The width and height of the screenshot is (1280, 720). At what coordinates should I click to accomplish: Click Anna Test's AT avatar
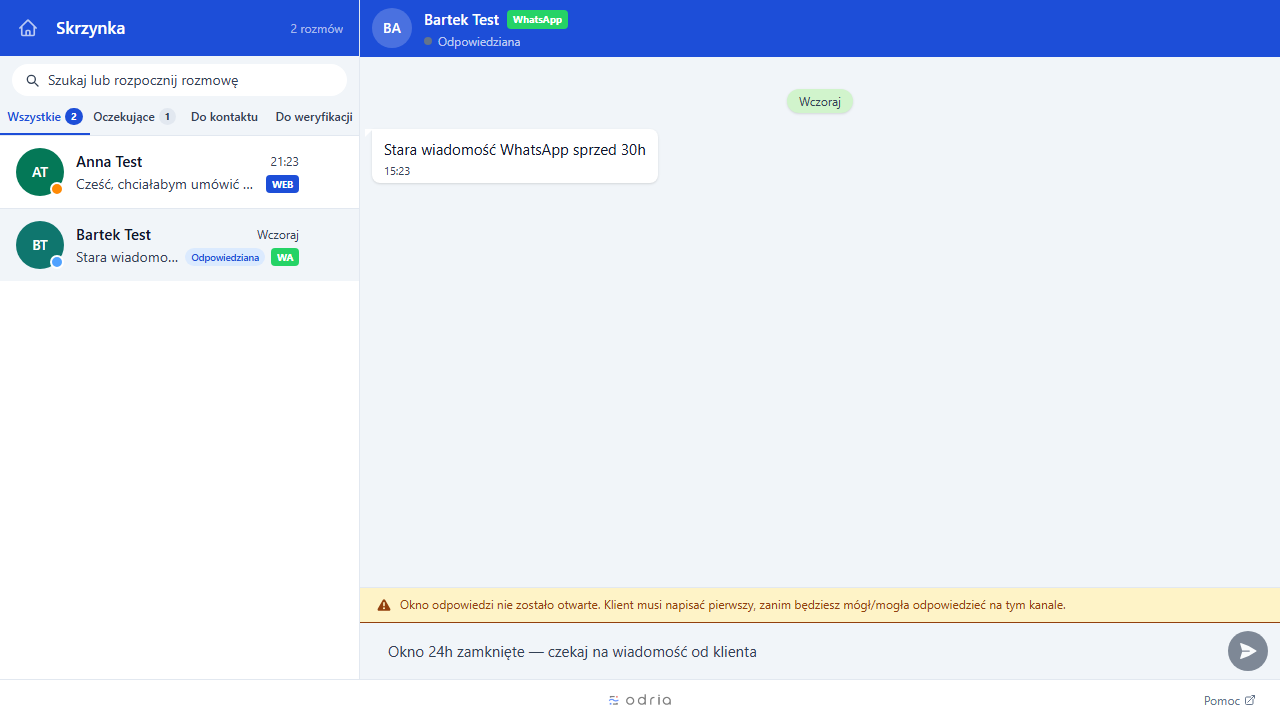click(x=40, y=172)
